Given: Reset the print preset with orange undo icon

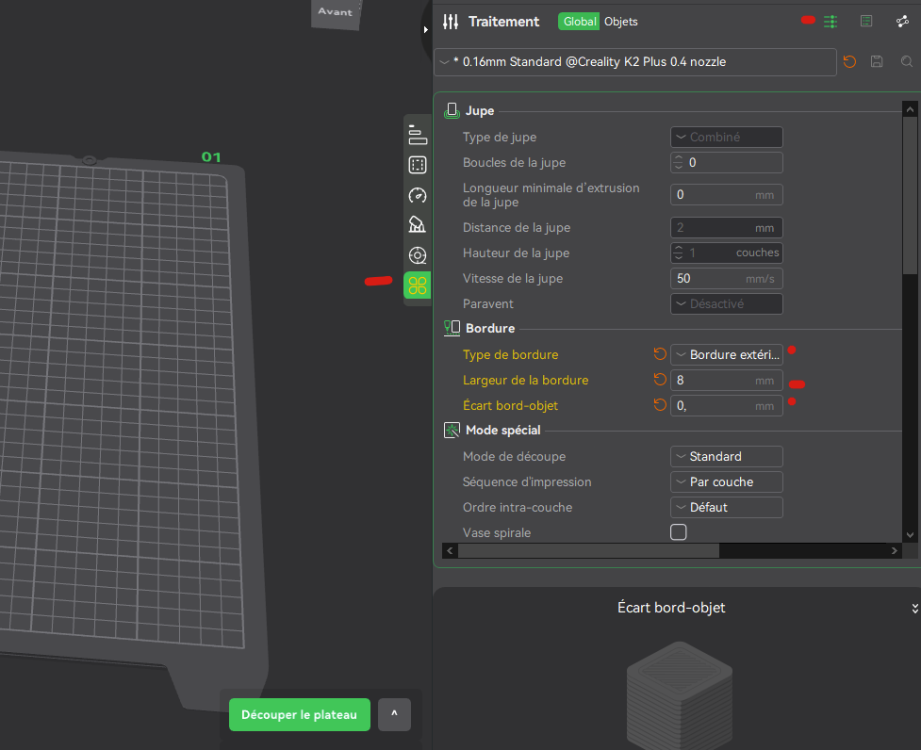Looking at the screenshot, I should (x=850, y=62).
